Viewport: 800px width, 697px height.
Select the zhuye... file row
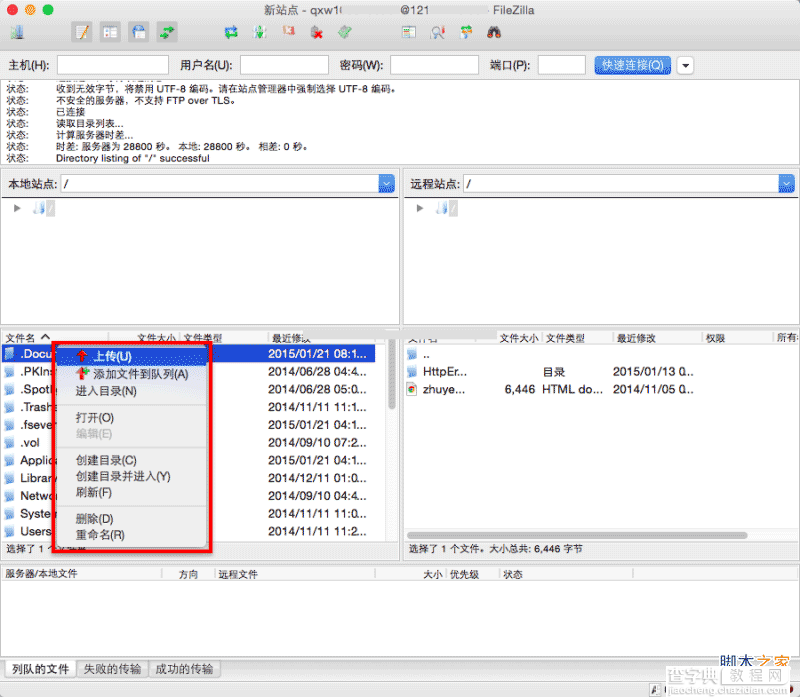(x=600, y=390)
